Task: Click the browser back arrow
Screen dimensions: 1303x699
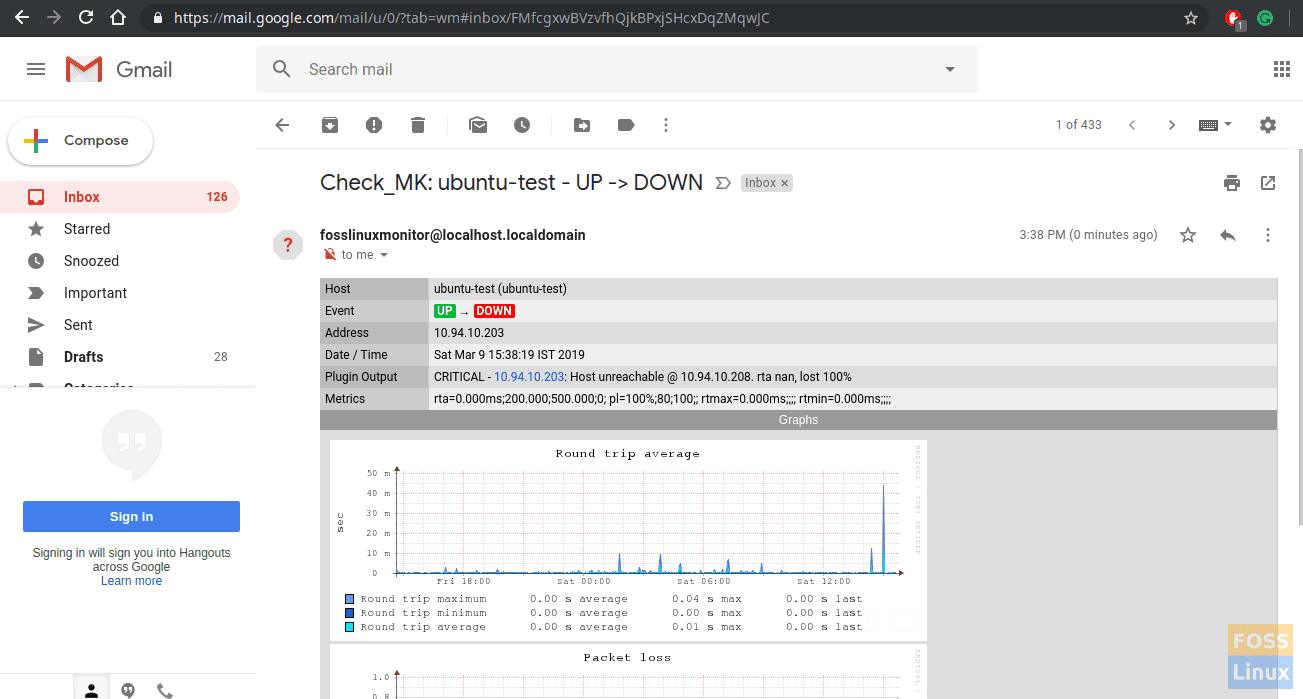Action: (22, 18)
